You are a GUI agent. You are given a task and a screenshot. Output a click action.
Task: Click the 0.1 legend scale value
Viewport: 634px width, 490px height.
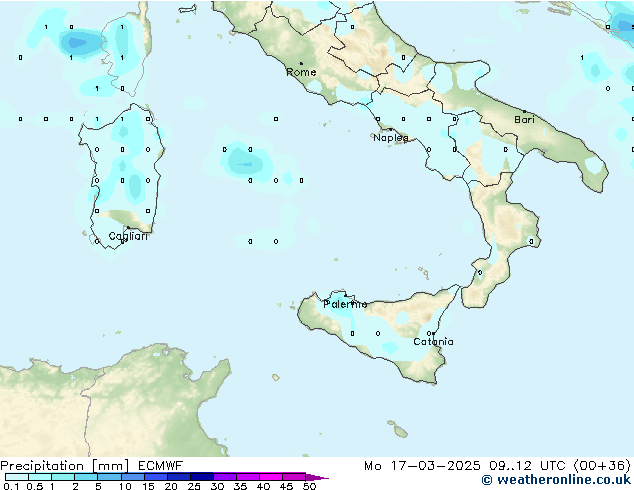11,486
